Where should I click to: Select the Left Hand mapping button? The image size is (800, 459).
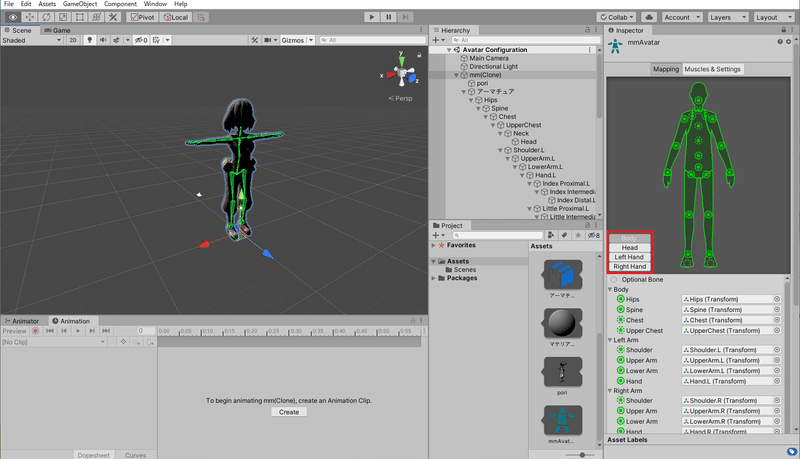pos(629,257)
